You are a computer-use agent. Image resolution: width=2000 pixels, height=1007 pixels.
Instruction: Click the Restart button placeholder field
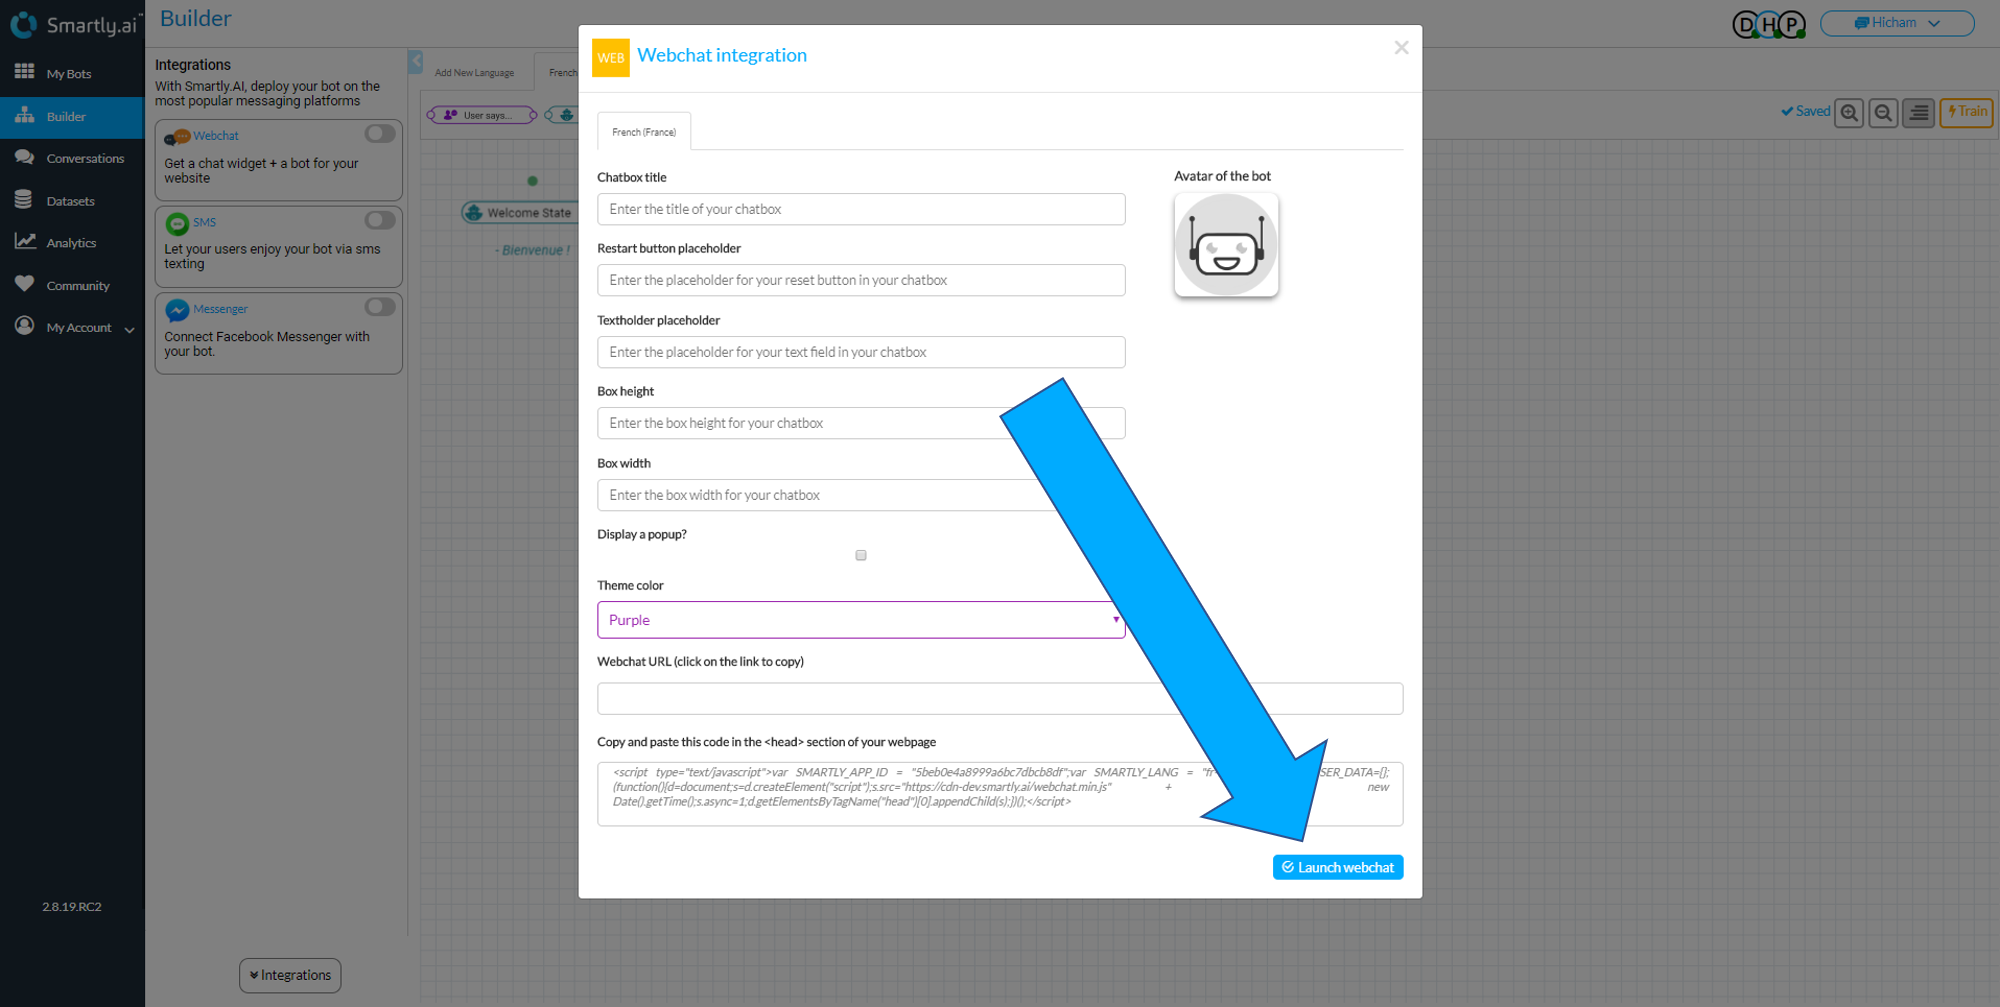click(861, 280)
